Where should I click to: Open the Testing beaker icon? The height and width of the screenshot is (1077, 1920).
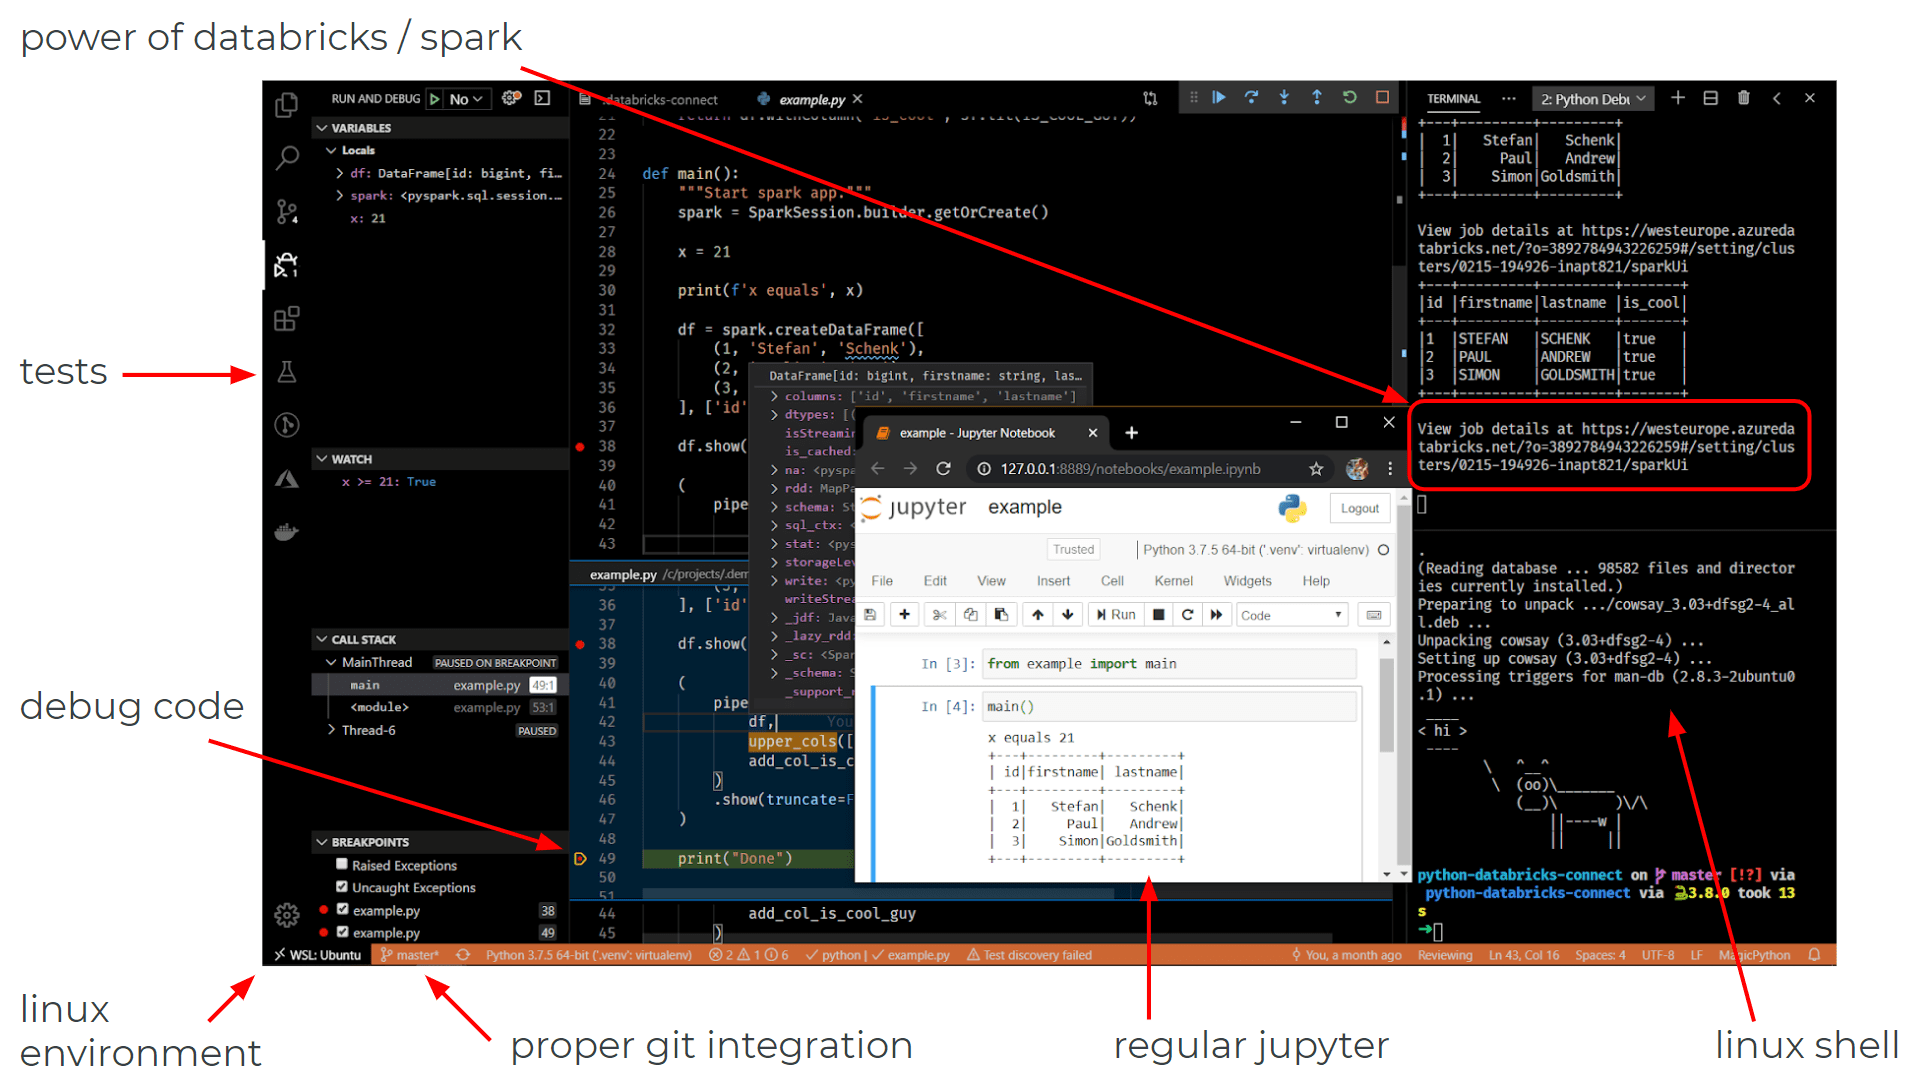coord(286,371)
